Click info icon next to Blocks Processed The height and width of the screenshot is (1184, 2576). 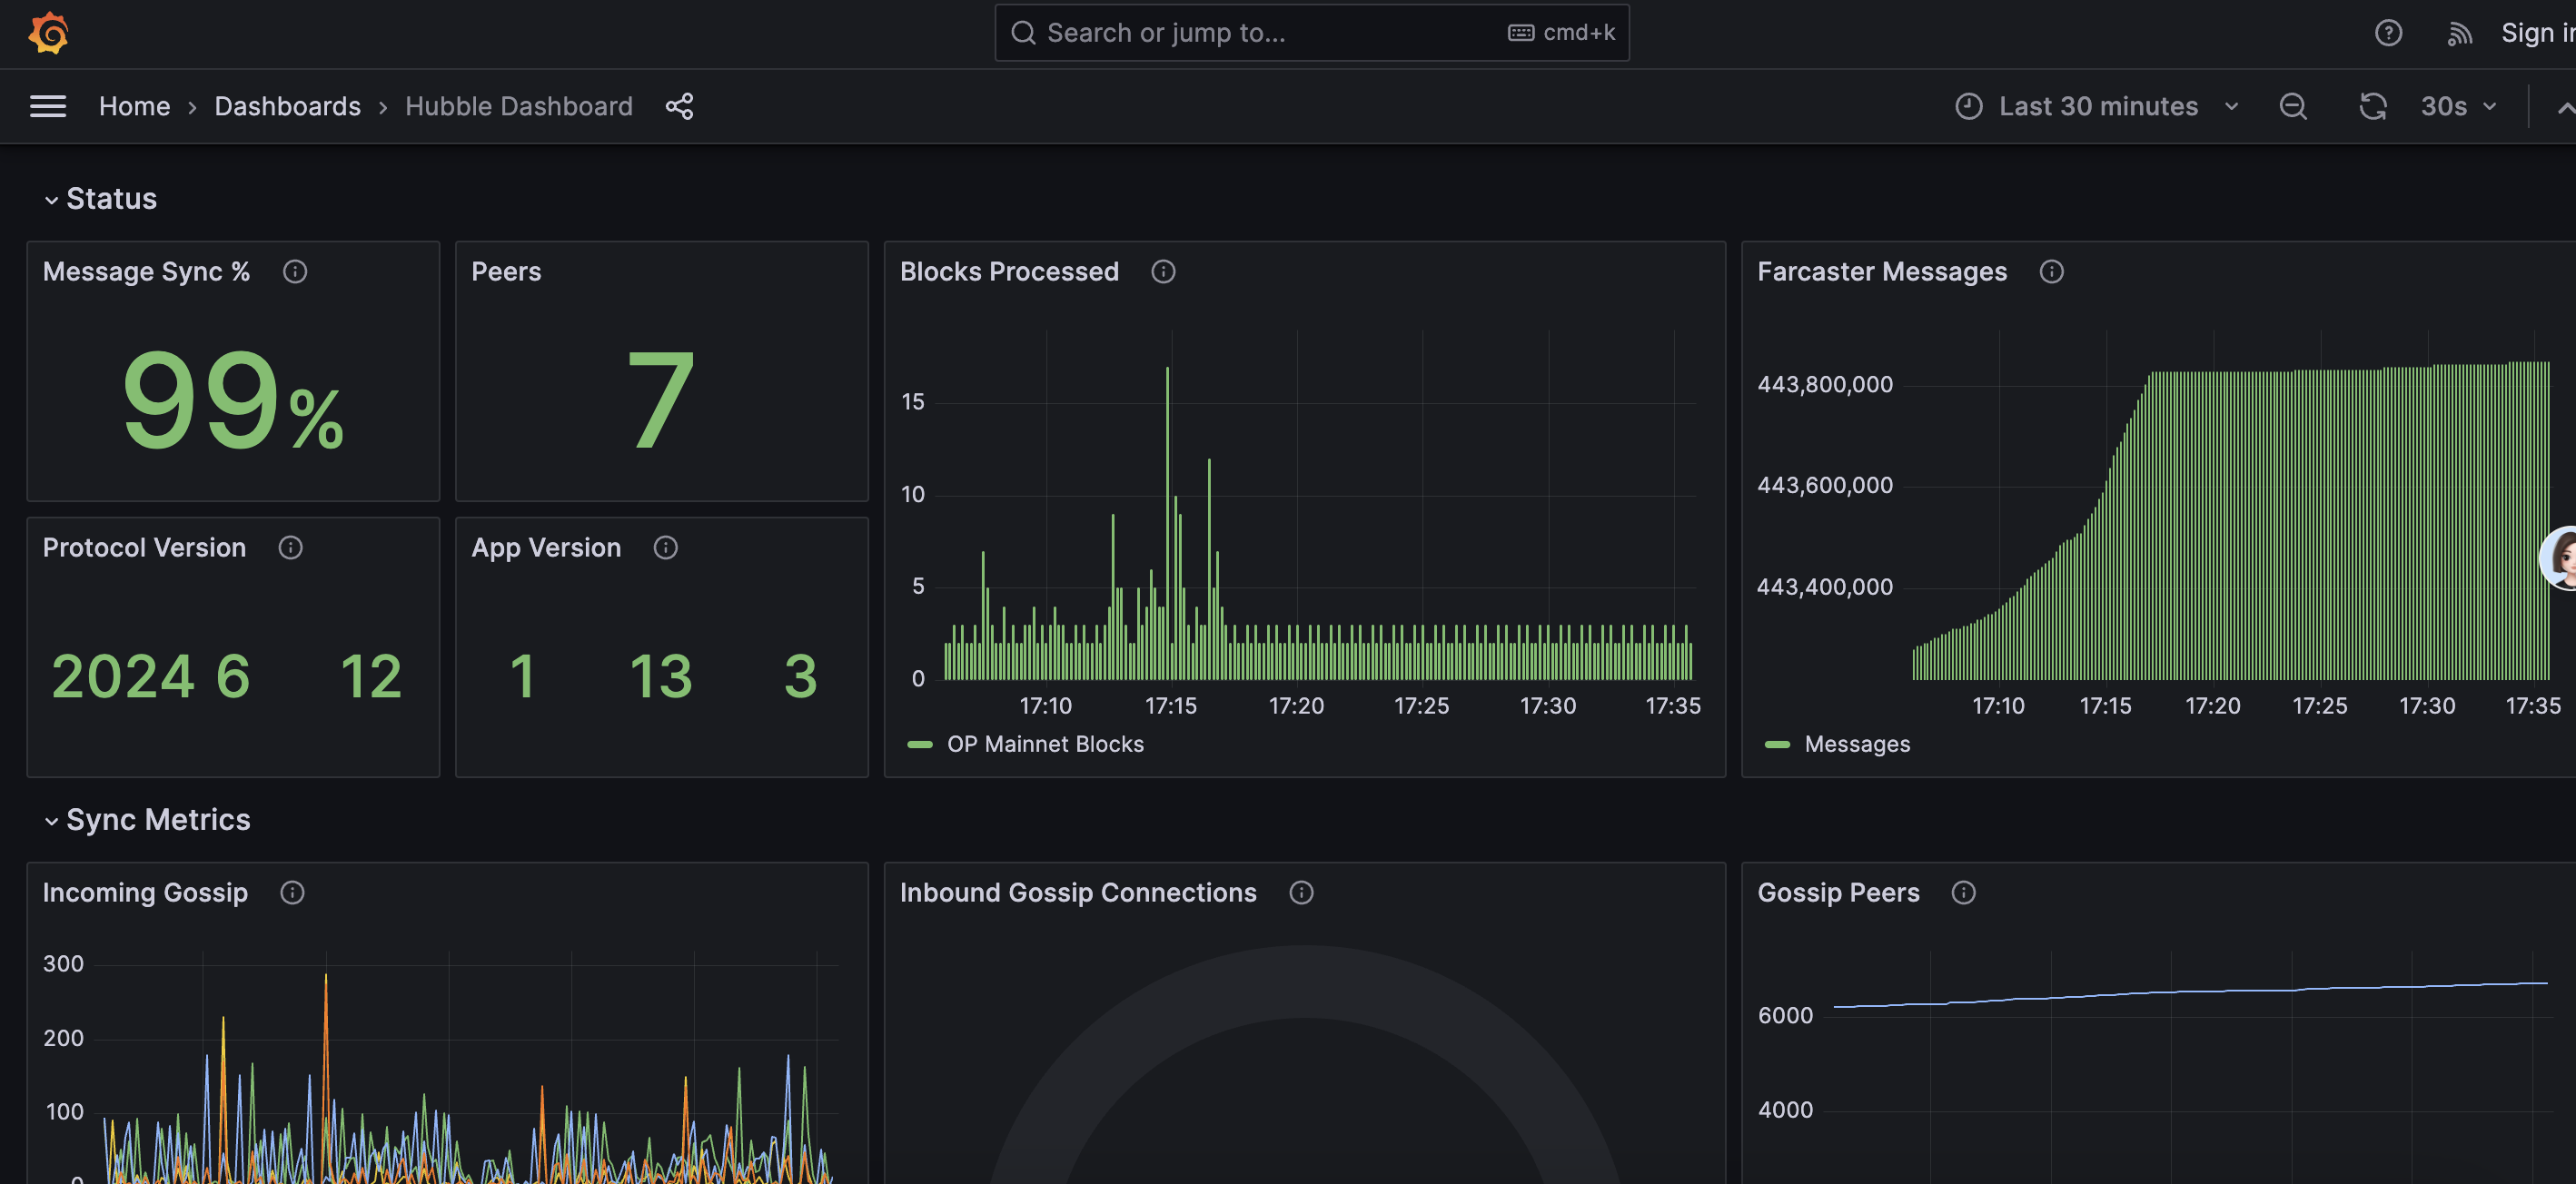point(1163,272)
